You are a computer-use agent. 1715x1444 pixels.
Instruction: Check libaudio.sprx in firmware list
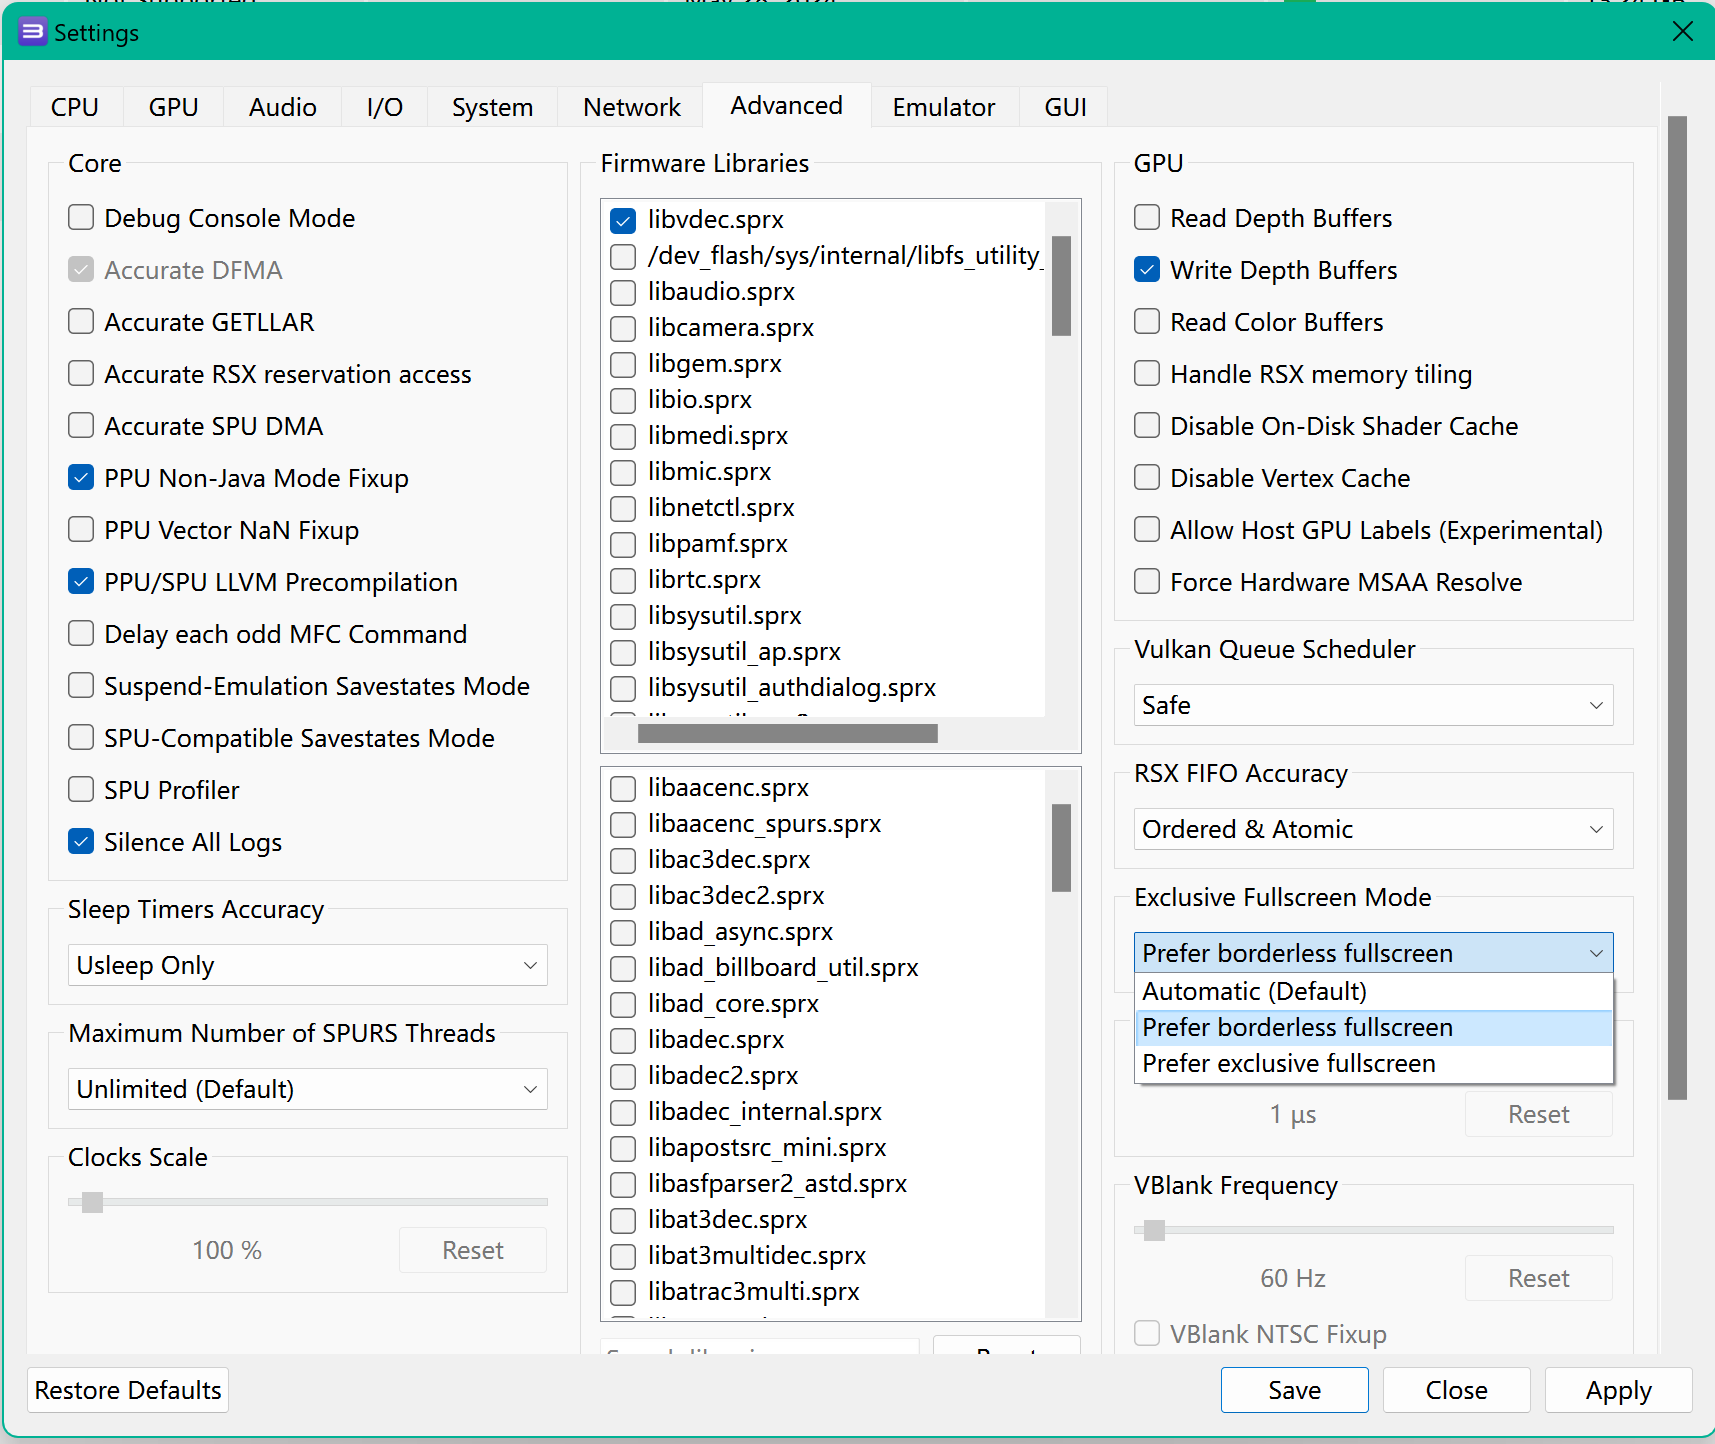(623, 292)
